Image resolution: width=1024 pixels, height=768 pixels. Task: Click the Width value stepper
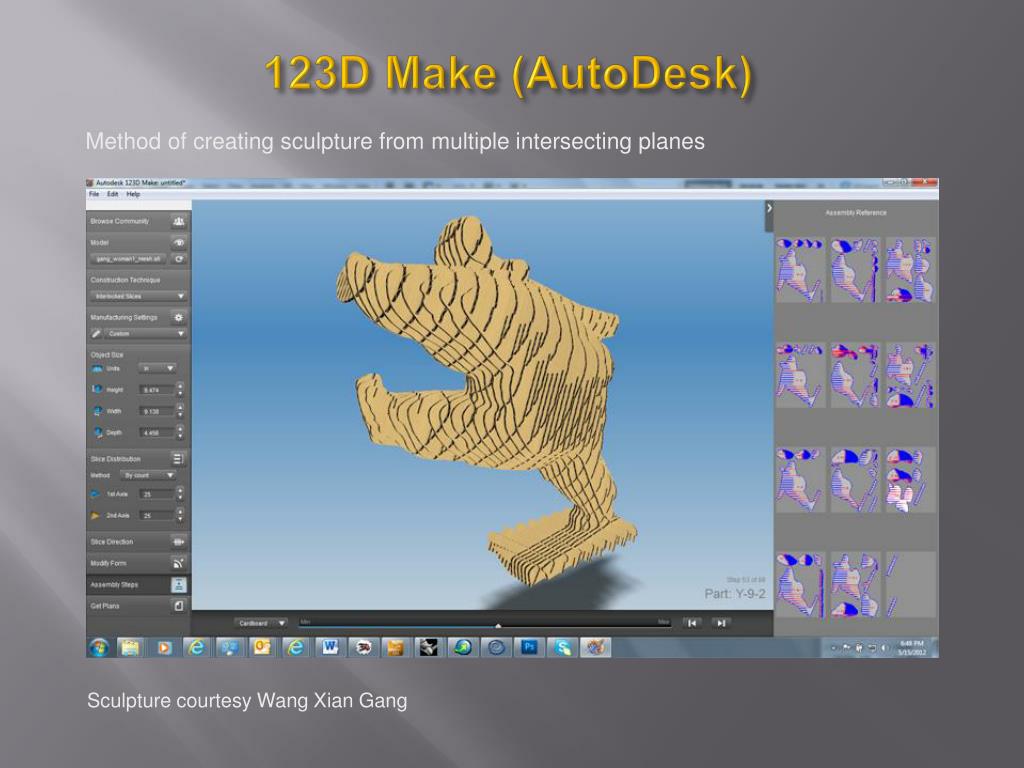click(180, 411)
